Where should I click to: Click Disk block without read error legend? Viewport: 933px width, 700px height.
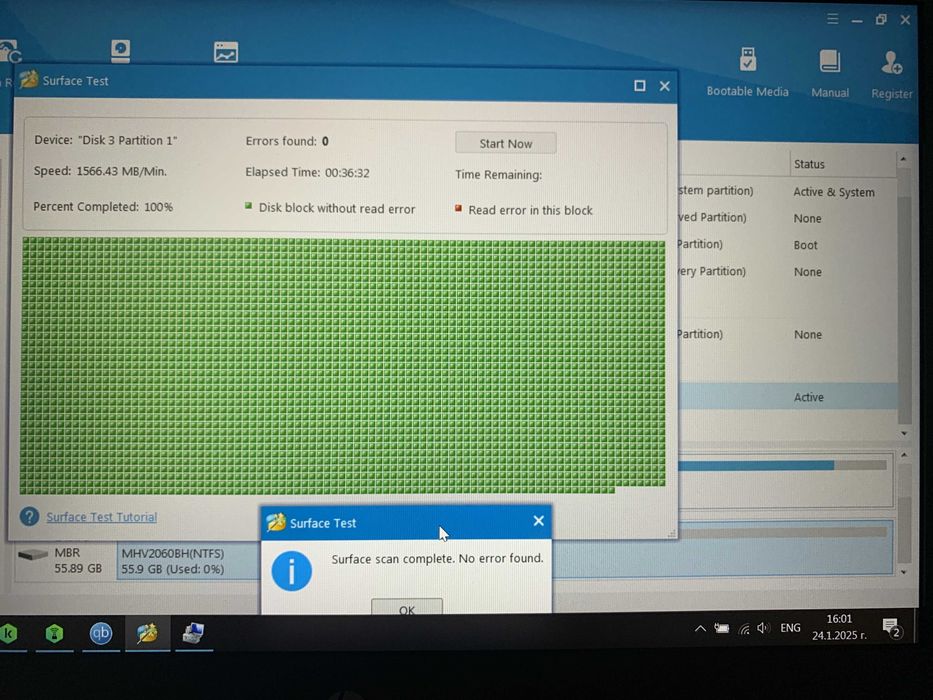[x=330, y=208]
